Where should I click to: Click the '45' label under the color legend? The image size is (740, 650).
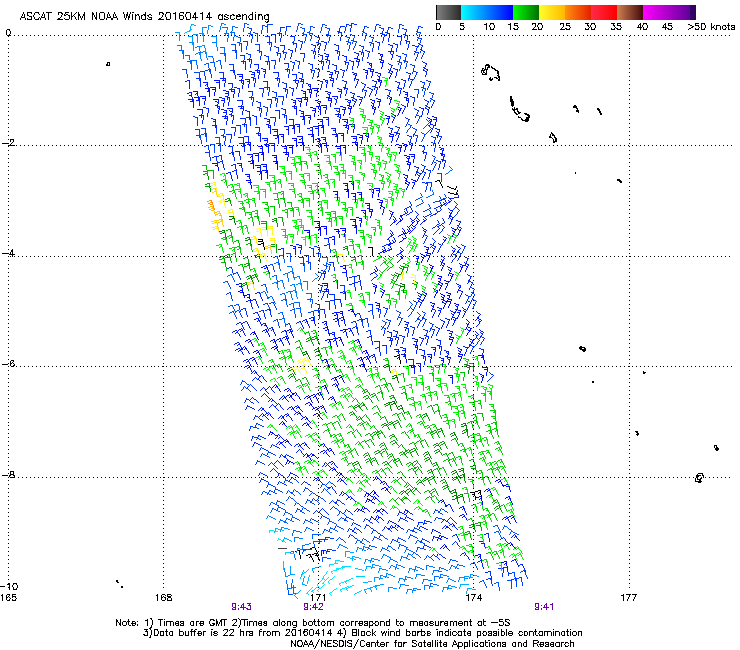point(667,27)
